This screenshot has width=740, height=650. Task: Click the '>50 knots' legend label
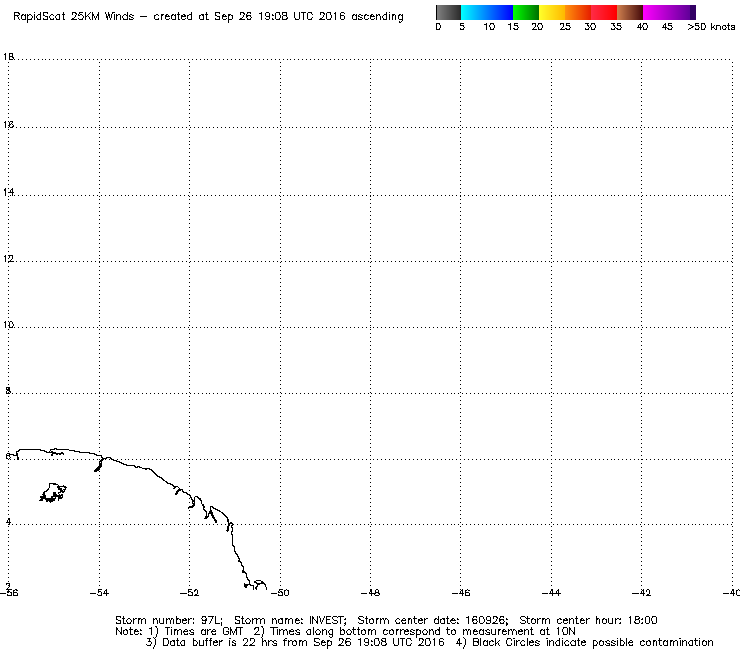coord(711,27)
